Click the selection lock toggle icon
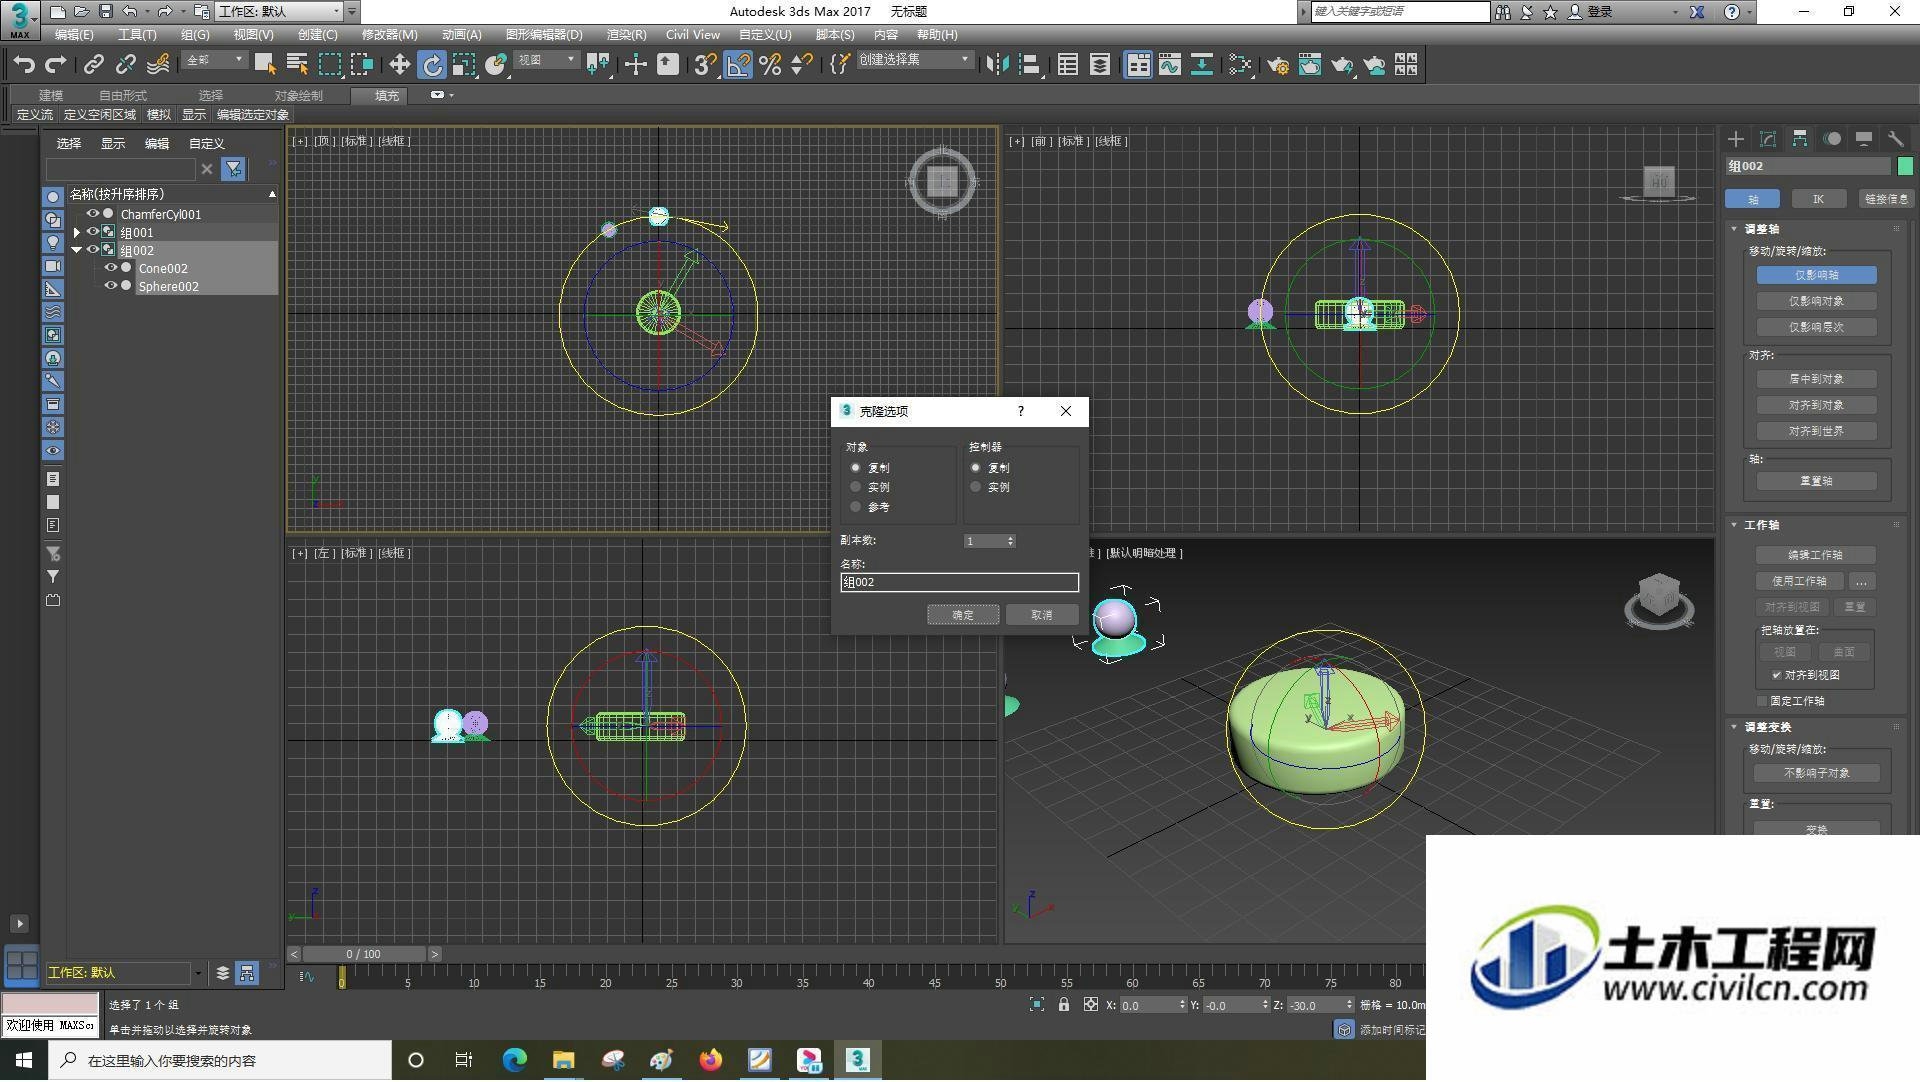This screenshot has height=1082, width=1920. (x=1064, y=1005)
